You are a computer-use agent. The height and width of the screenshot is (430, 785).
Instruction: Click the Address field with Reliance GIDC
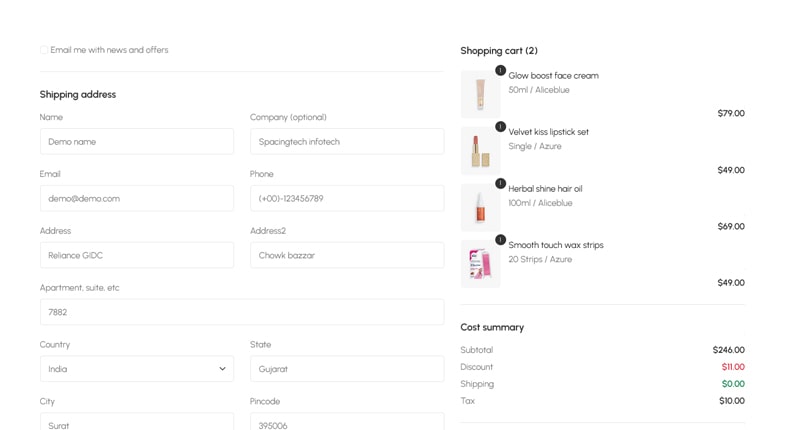tap(136, 256)
